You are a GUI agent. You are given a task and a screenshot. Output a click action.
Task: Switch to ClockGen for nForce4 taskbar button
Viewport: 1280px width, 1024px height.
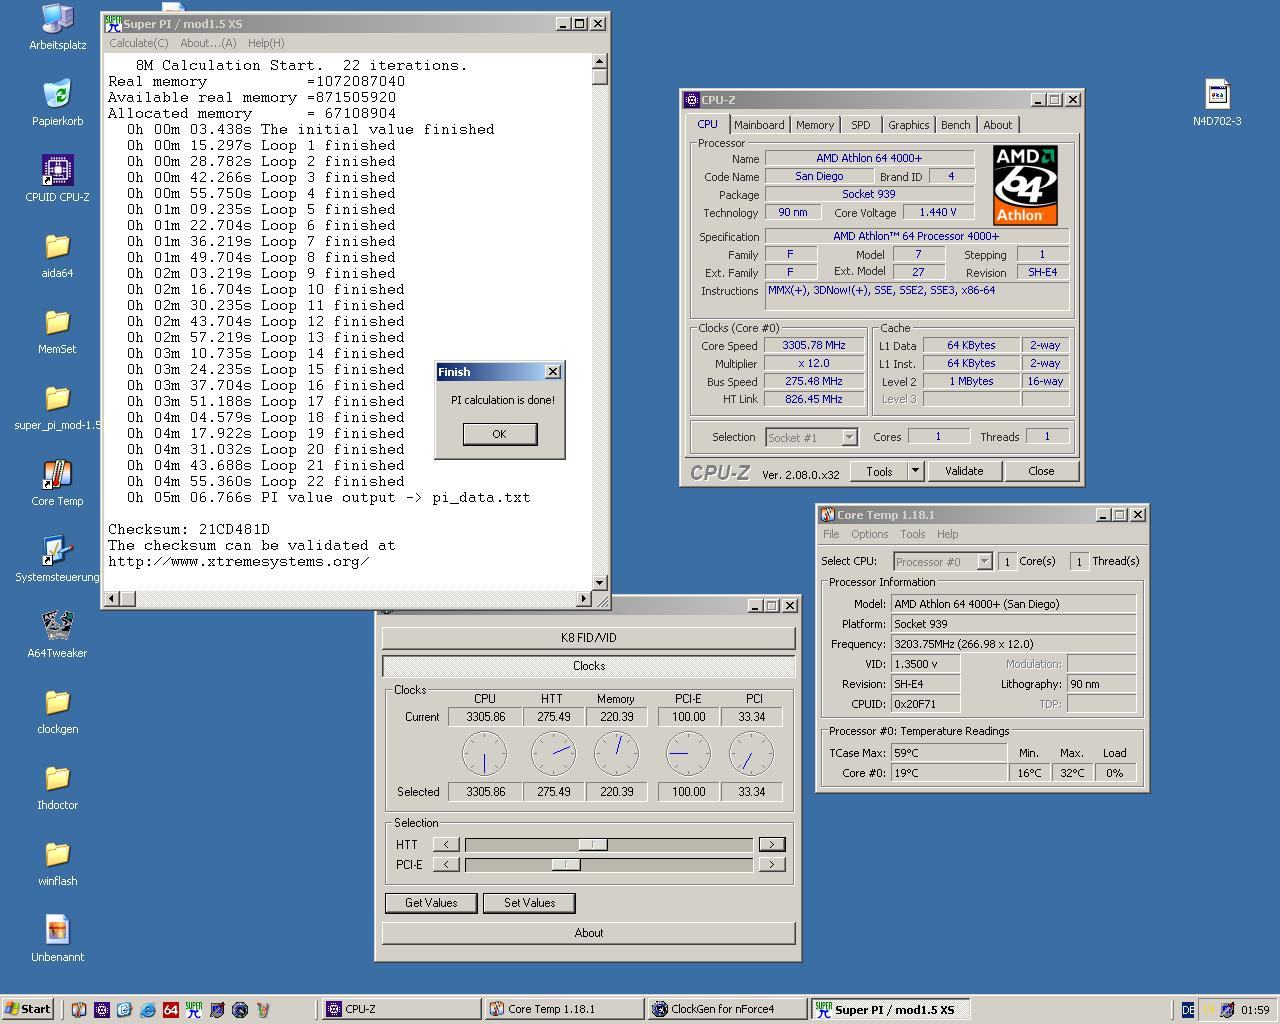click(x=727, y=1010)
